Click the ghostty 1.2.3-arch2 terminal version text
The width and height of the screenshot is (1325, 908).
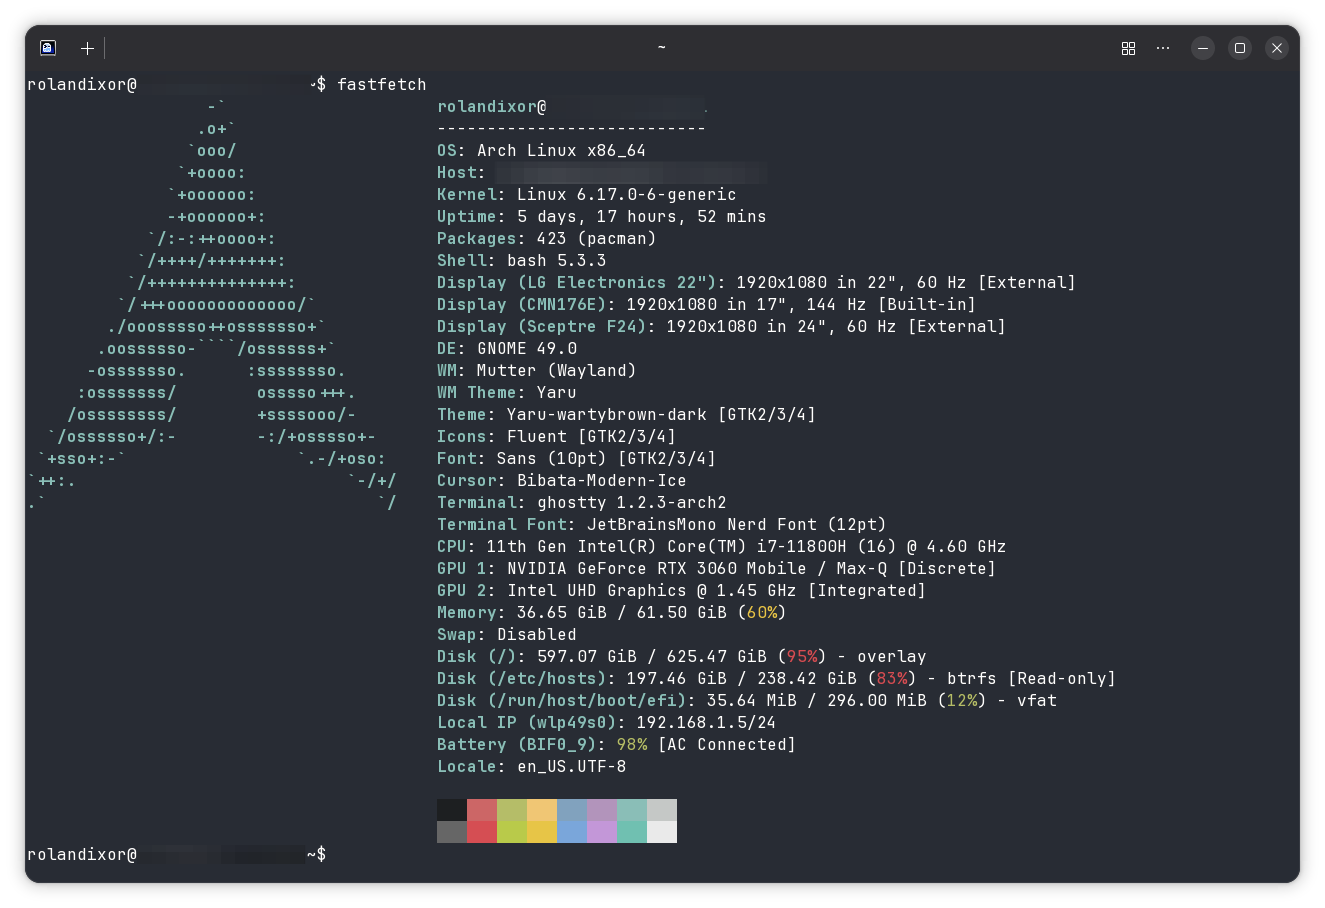point(632,503)
